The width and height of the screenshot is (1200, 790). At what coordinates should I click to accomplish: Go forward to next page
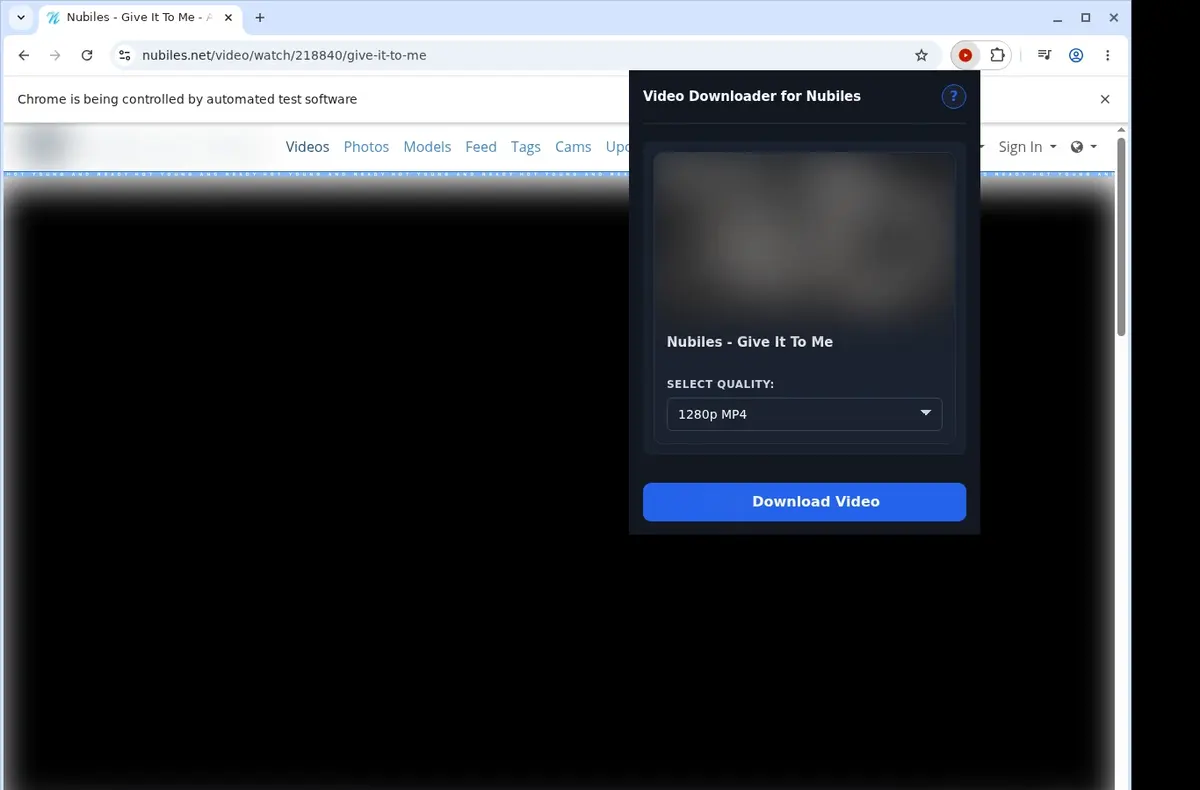click(x=55, y=56)
